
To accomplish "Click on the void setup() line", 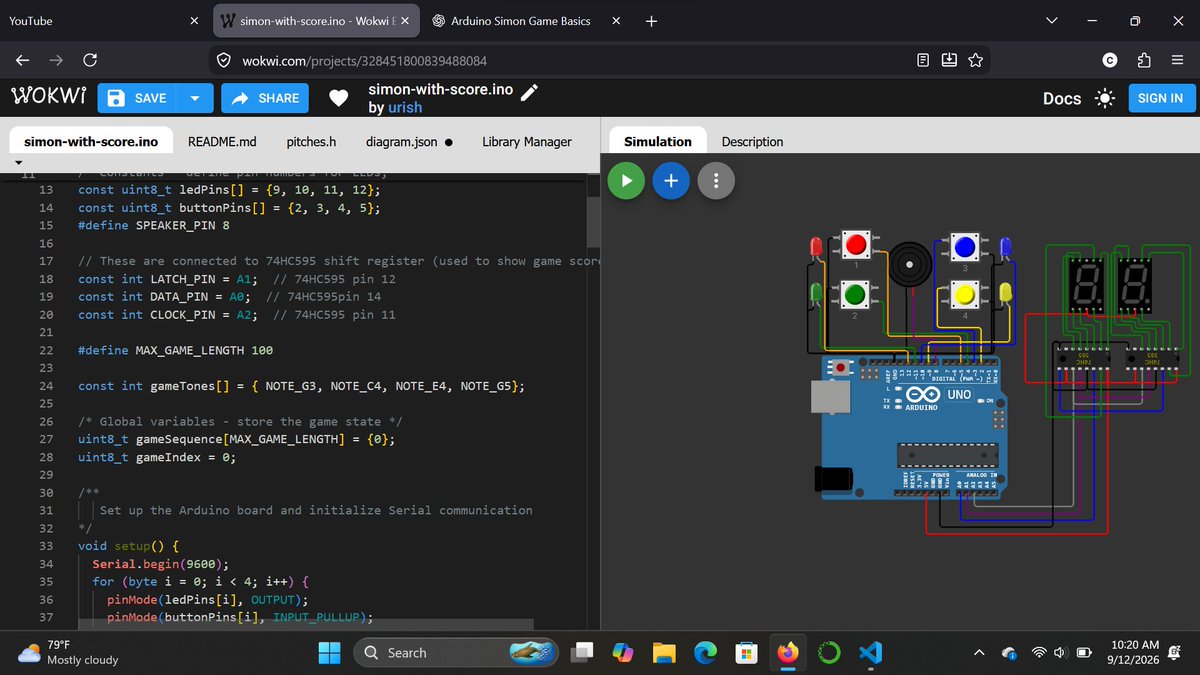I will pos(128,546).
